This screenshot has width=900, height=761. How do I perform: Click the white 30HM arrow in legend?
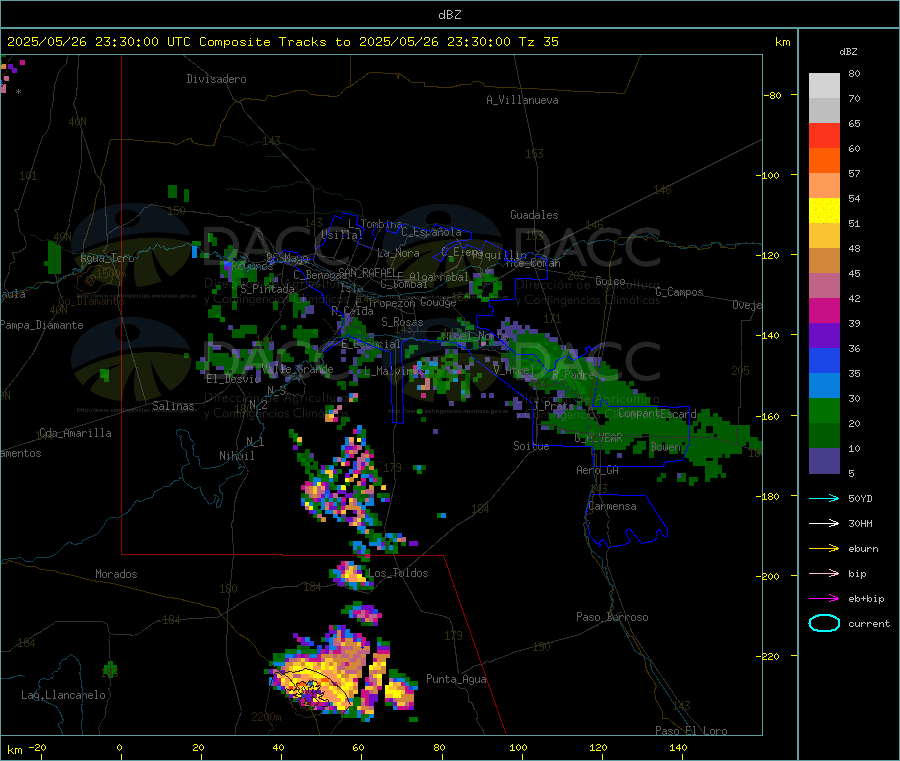824,523
